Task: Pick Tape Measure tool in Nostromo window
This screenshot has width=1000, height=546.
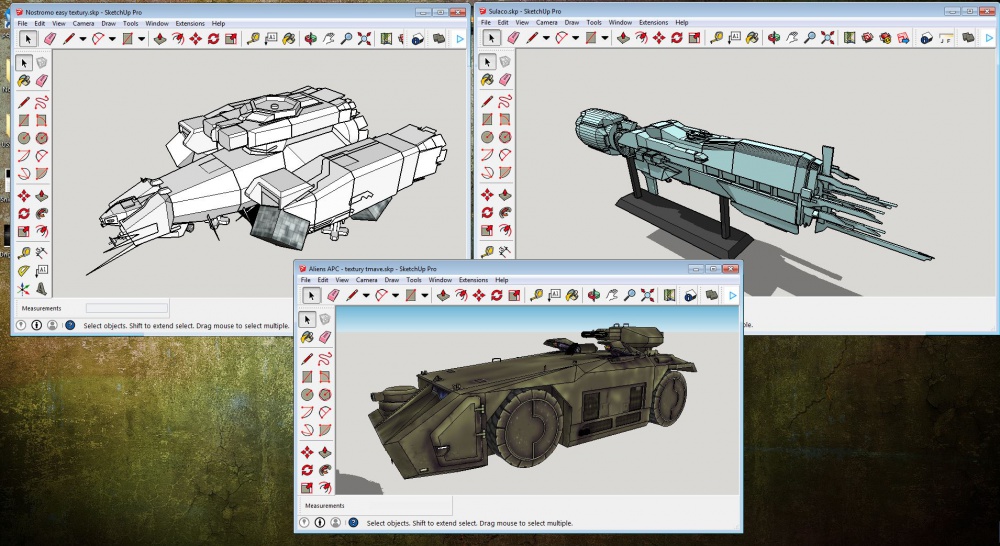Action: click(x=253, y=39)
